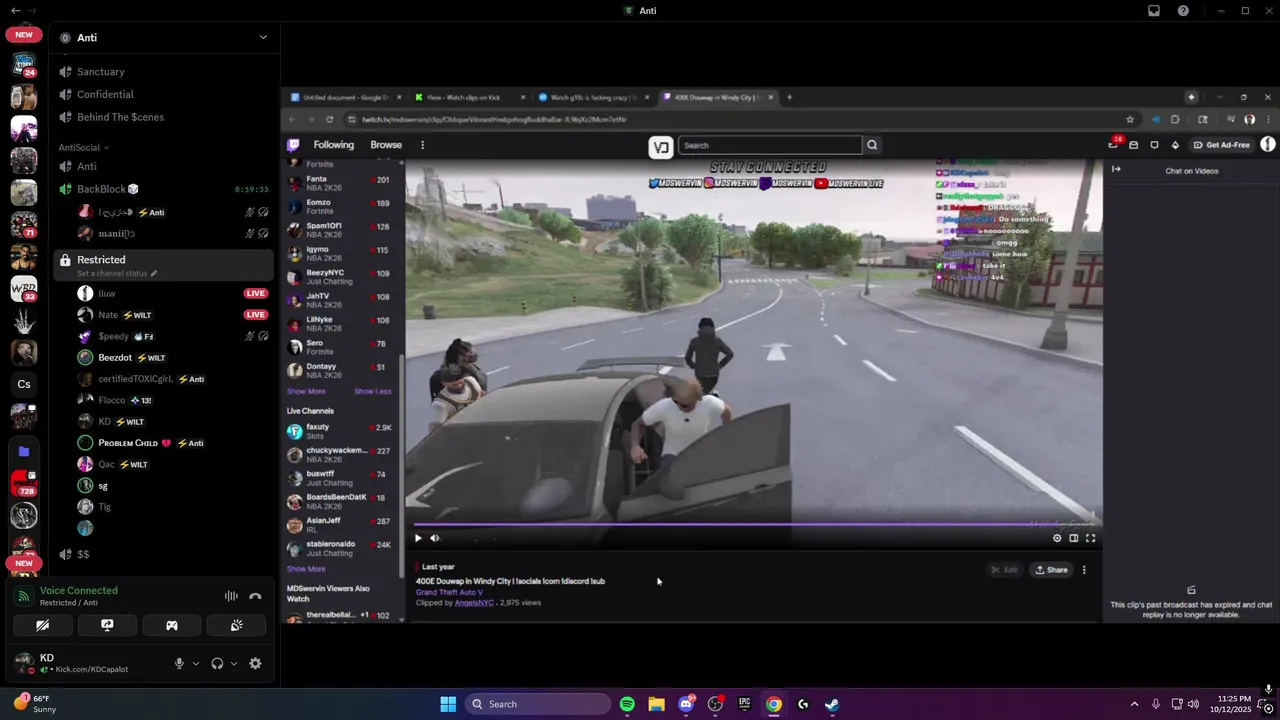Screen dimensions: 1280x720
Task: Switch to Untitled document Google Docs tab
Action: pos(345,97)
